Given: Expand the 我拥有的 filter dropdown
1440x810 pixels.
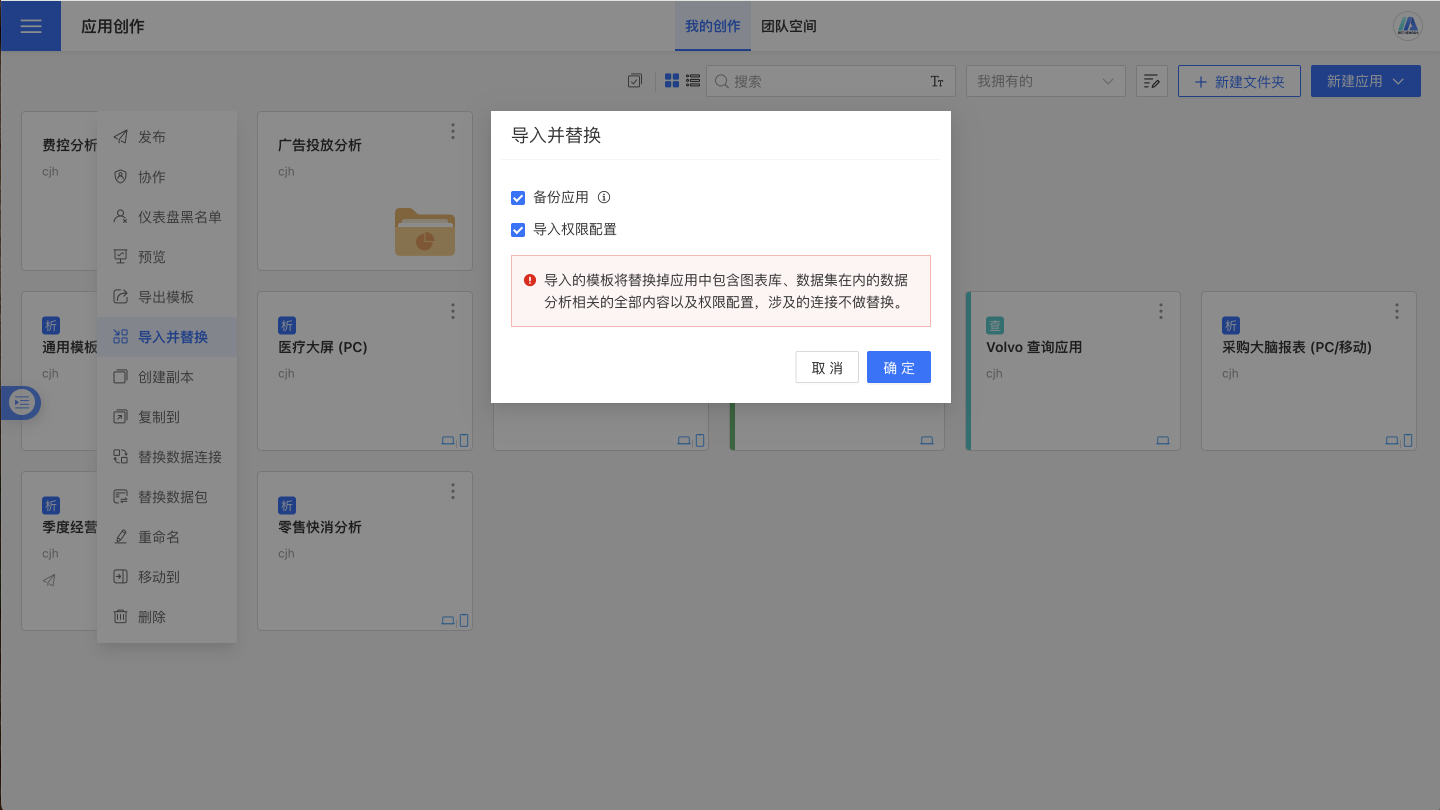Looking at the screenshot, I should (x=1045, y=81).
